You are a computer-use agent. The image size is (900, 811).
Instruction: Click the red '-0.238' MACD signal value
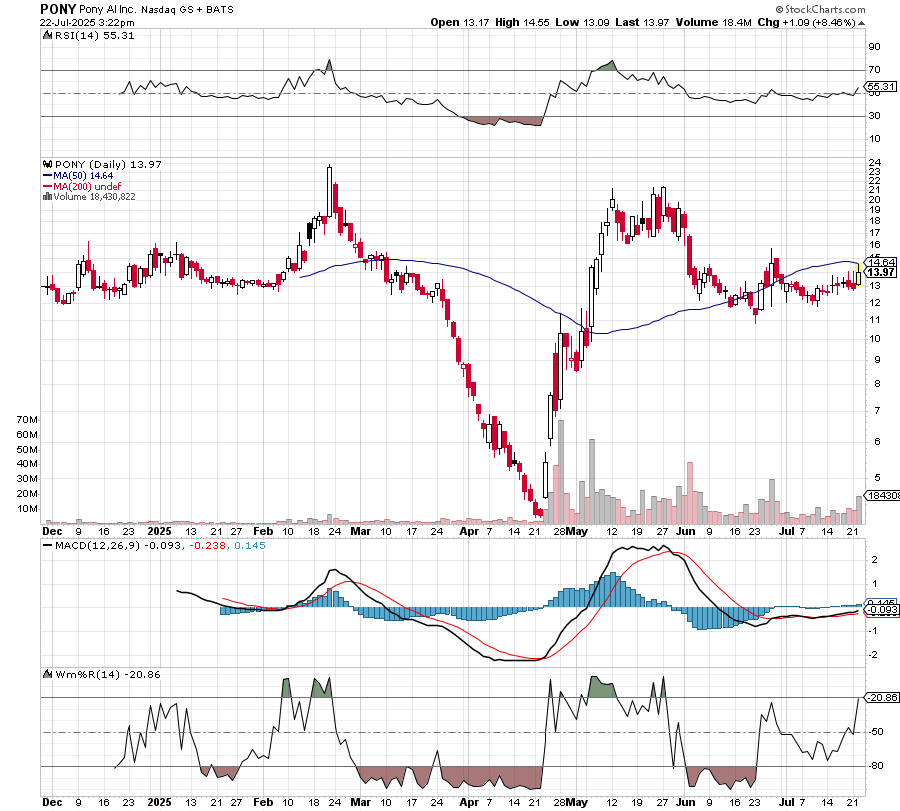pyautogui.click(x=208, y=546)
